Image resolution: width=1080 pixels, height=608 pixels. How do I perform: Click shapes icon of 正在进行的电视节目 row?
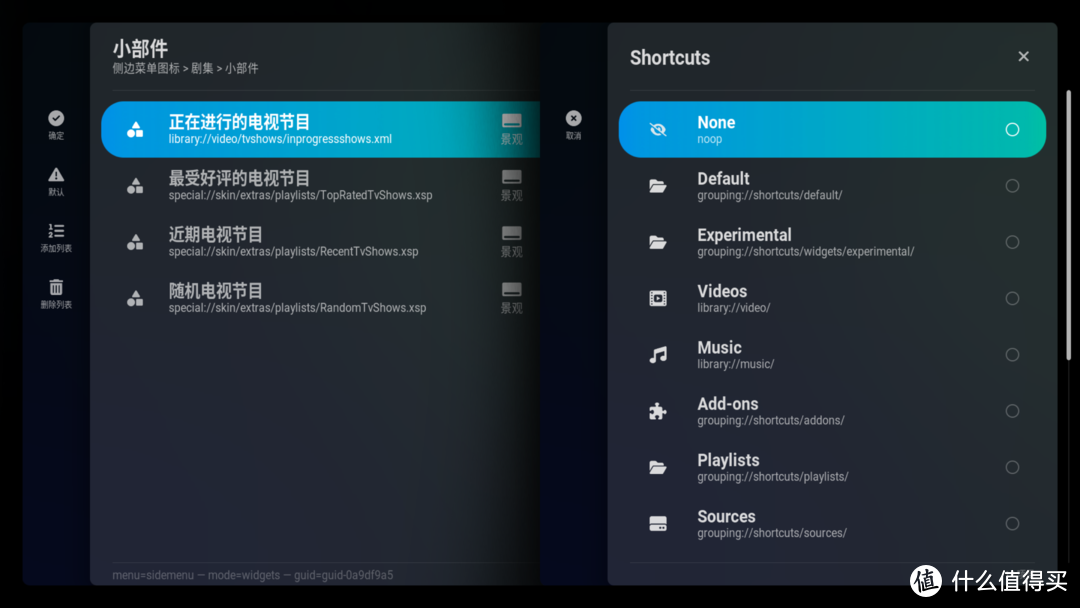(x=135, y=129)
